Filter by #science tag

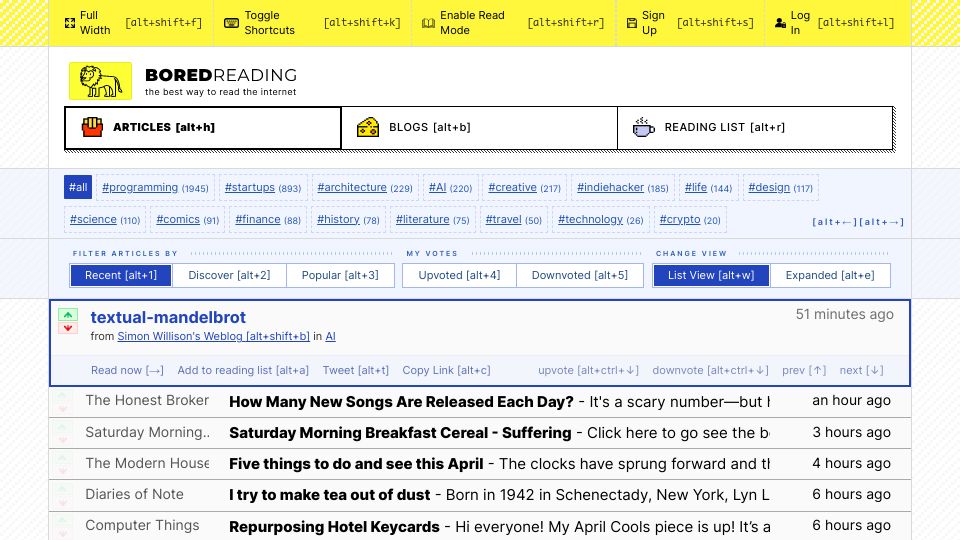point(105,219)
